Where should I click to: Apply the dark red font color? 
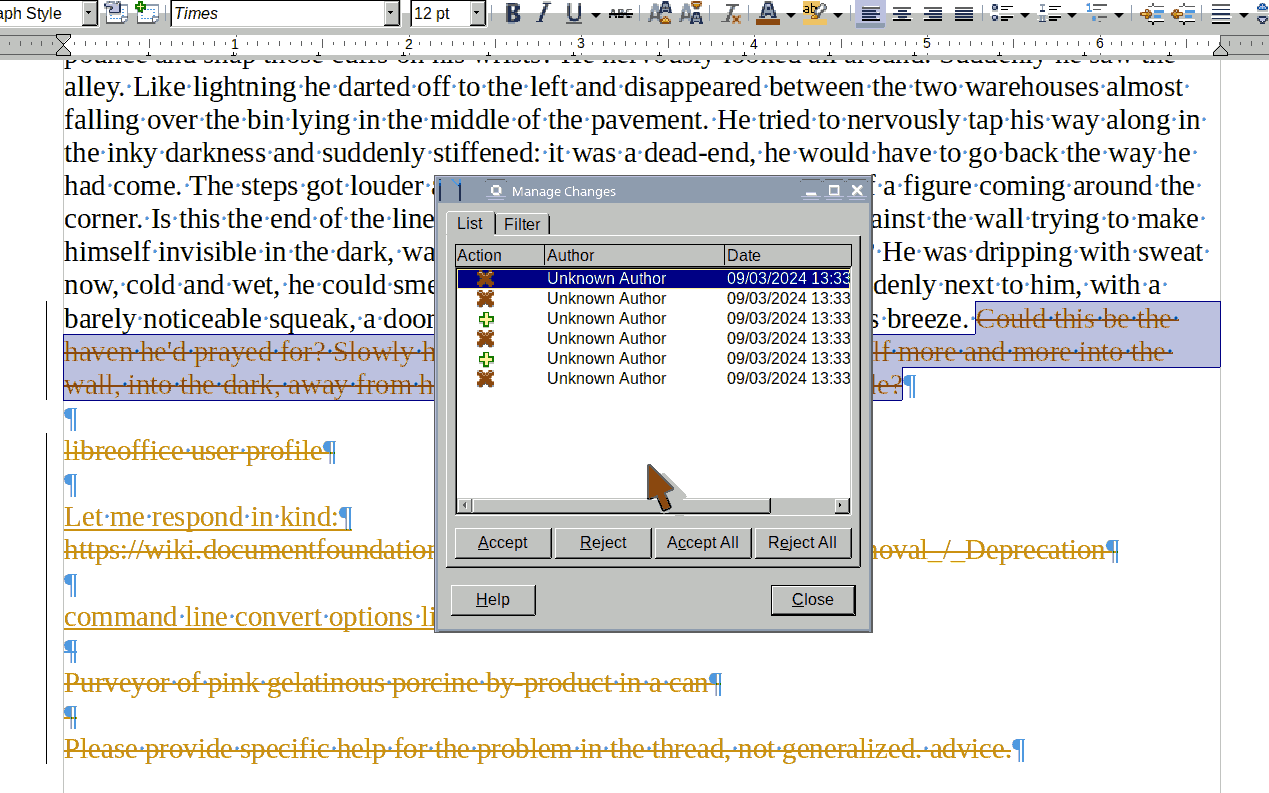click(x=767, y=13)
